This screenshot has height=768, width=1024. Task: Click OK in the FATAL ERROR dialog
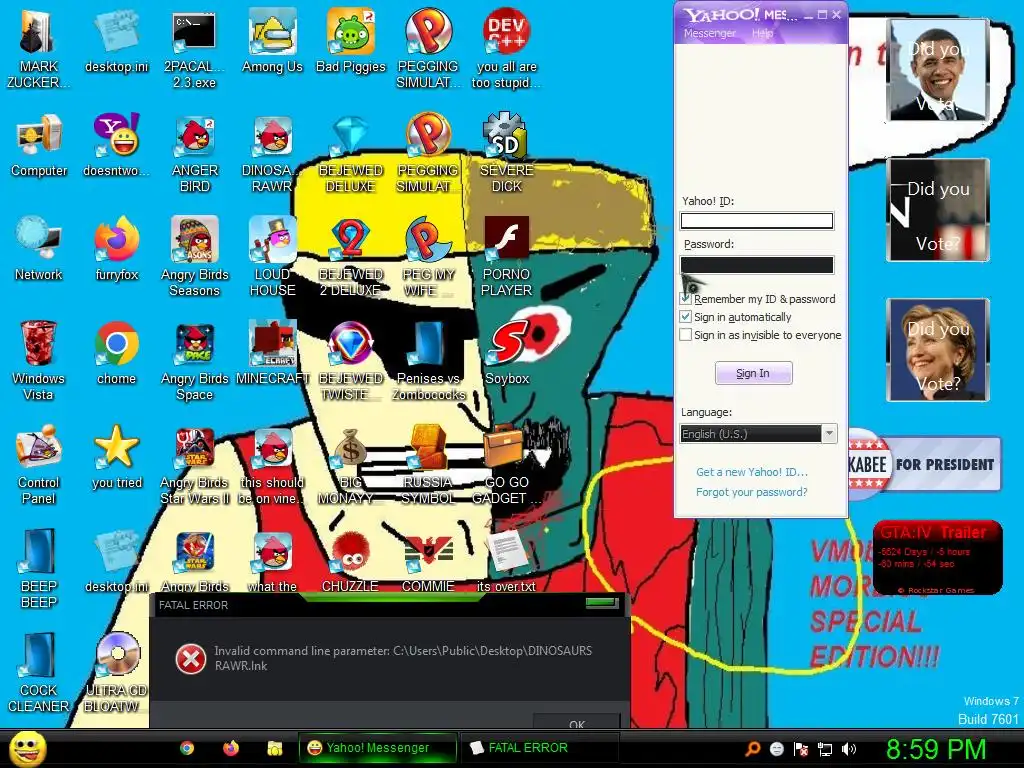pyautogui.click(x=577, y=722)
